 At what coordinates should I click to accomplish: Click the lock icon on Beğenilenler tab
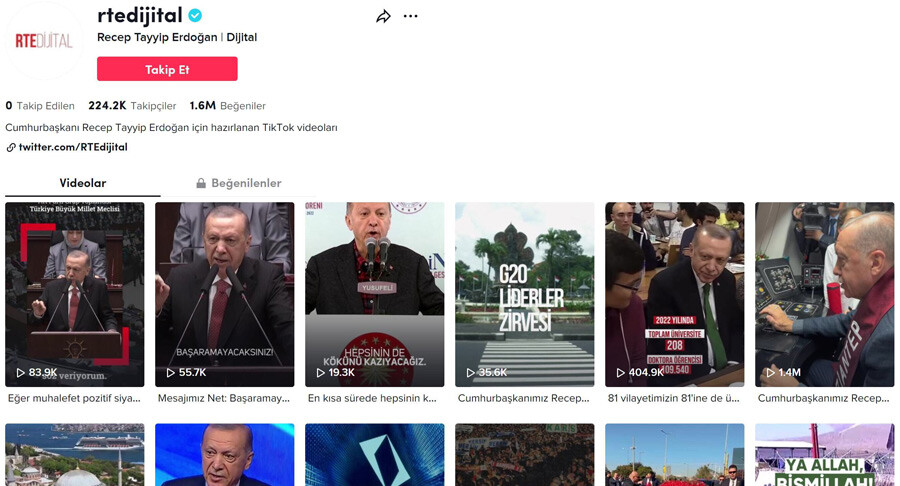(201, 184)
